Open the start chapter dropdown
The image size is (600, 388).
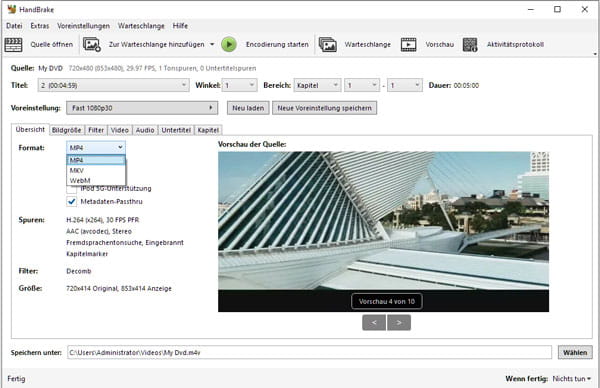pyautogui.click(x=362, y=85)
